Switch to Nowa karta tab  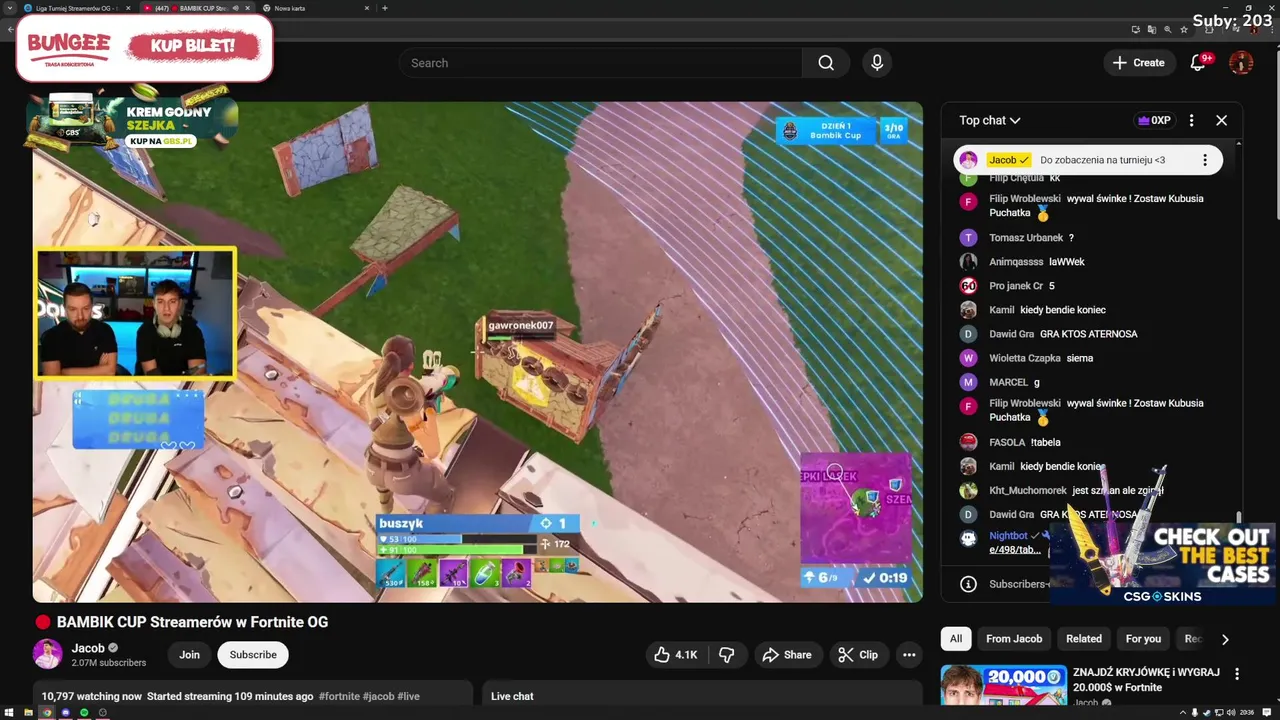pos(316,8)
